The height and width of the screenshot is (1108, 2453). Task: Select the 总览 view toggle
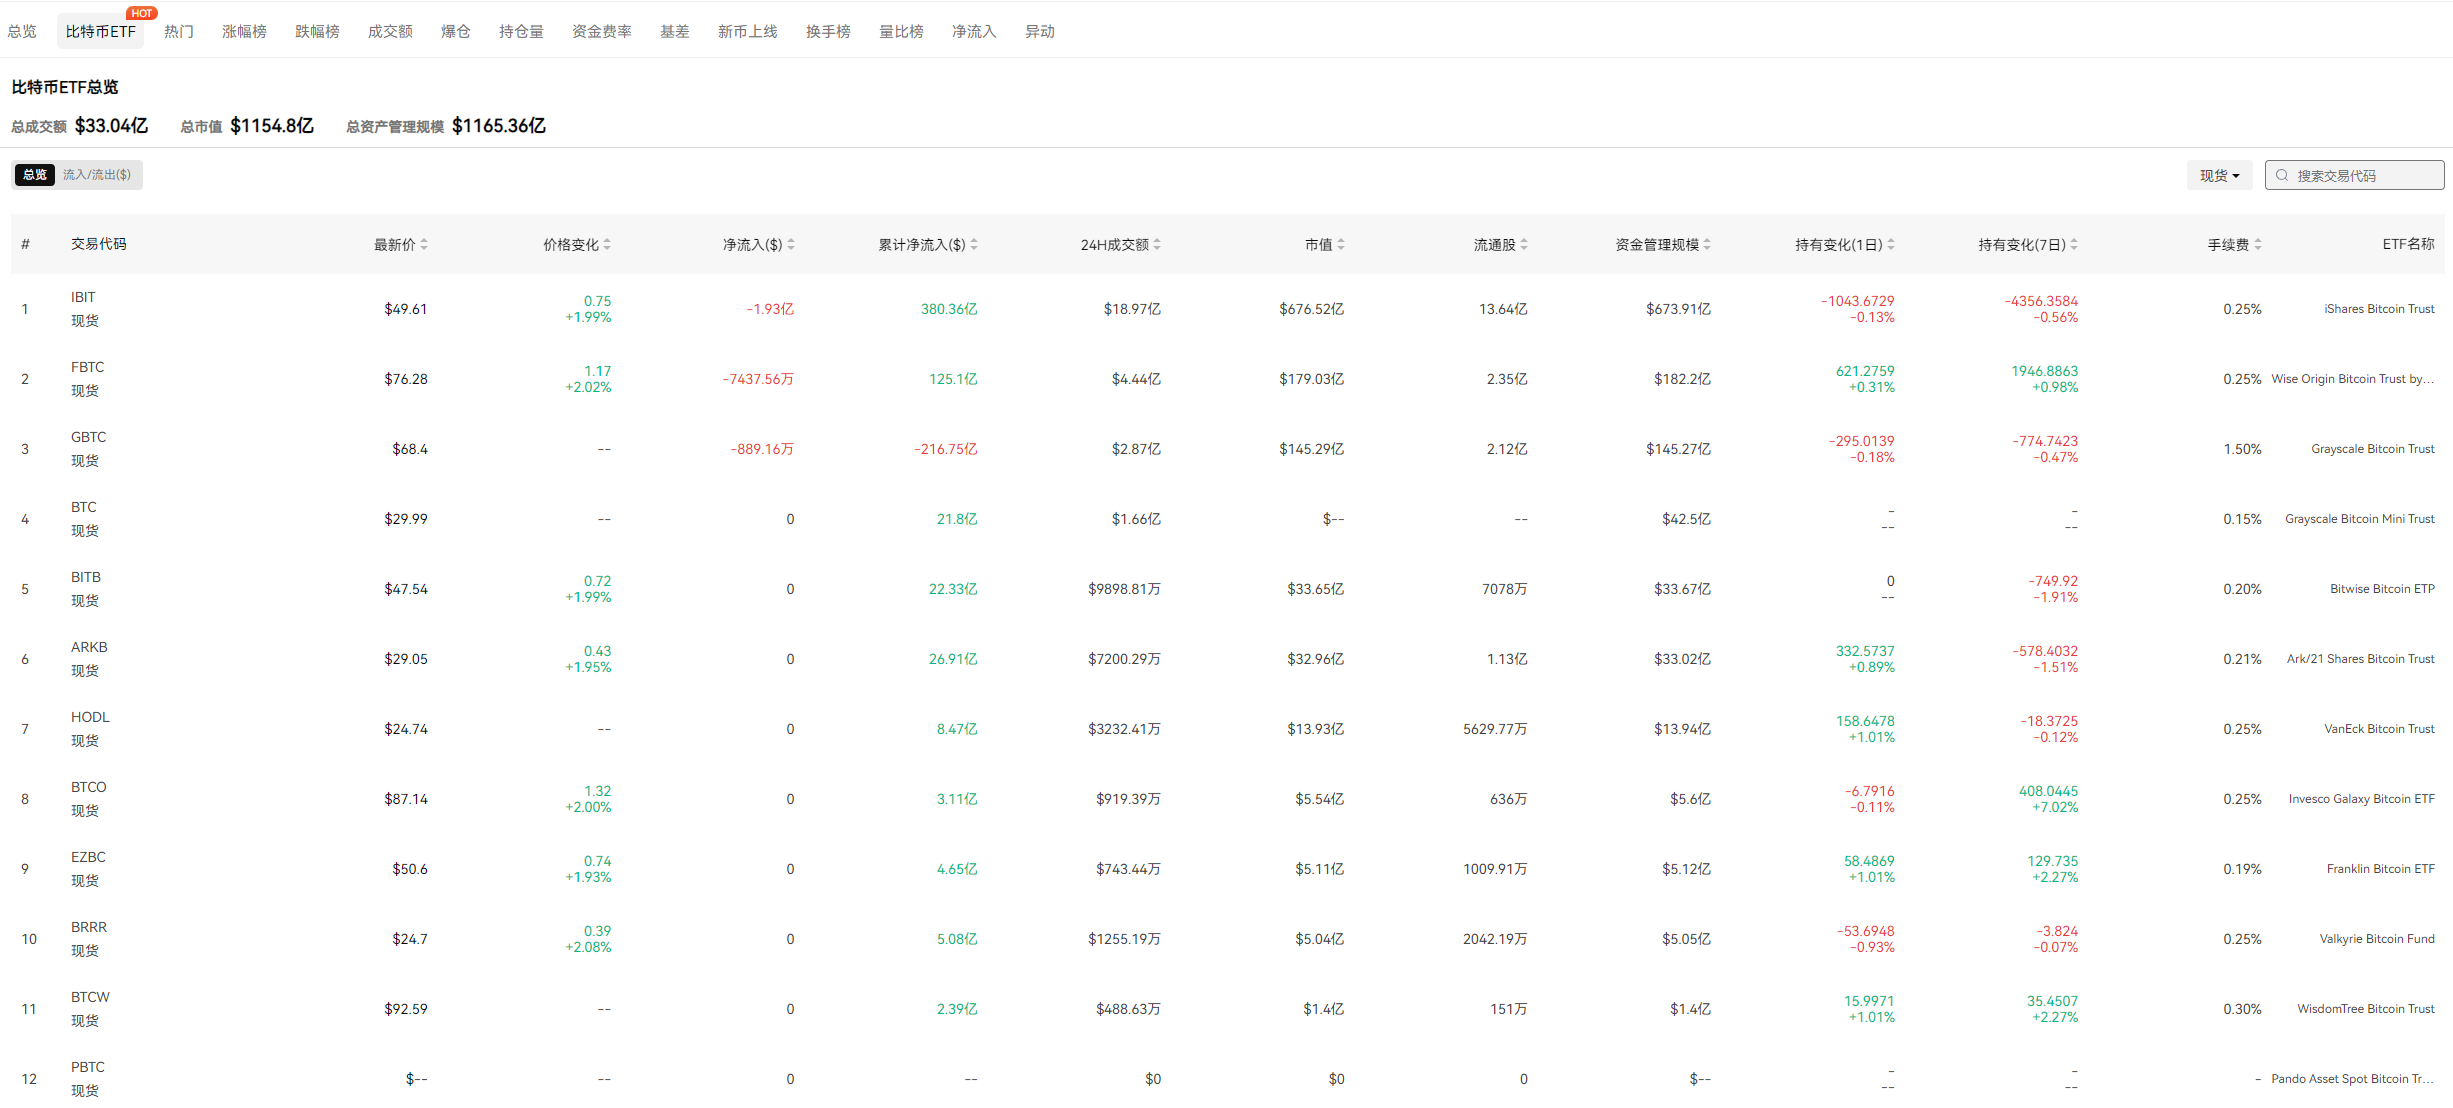point(35,175)
